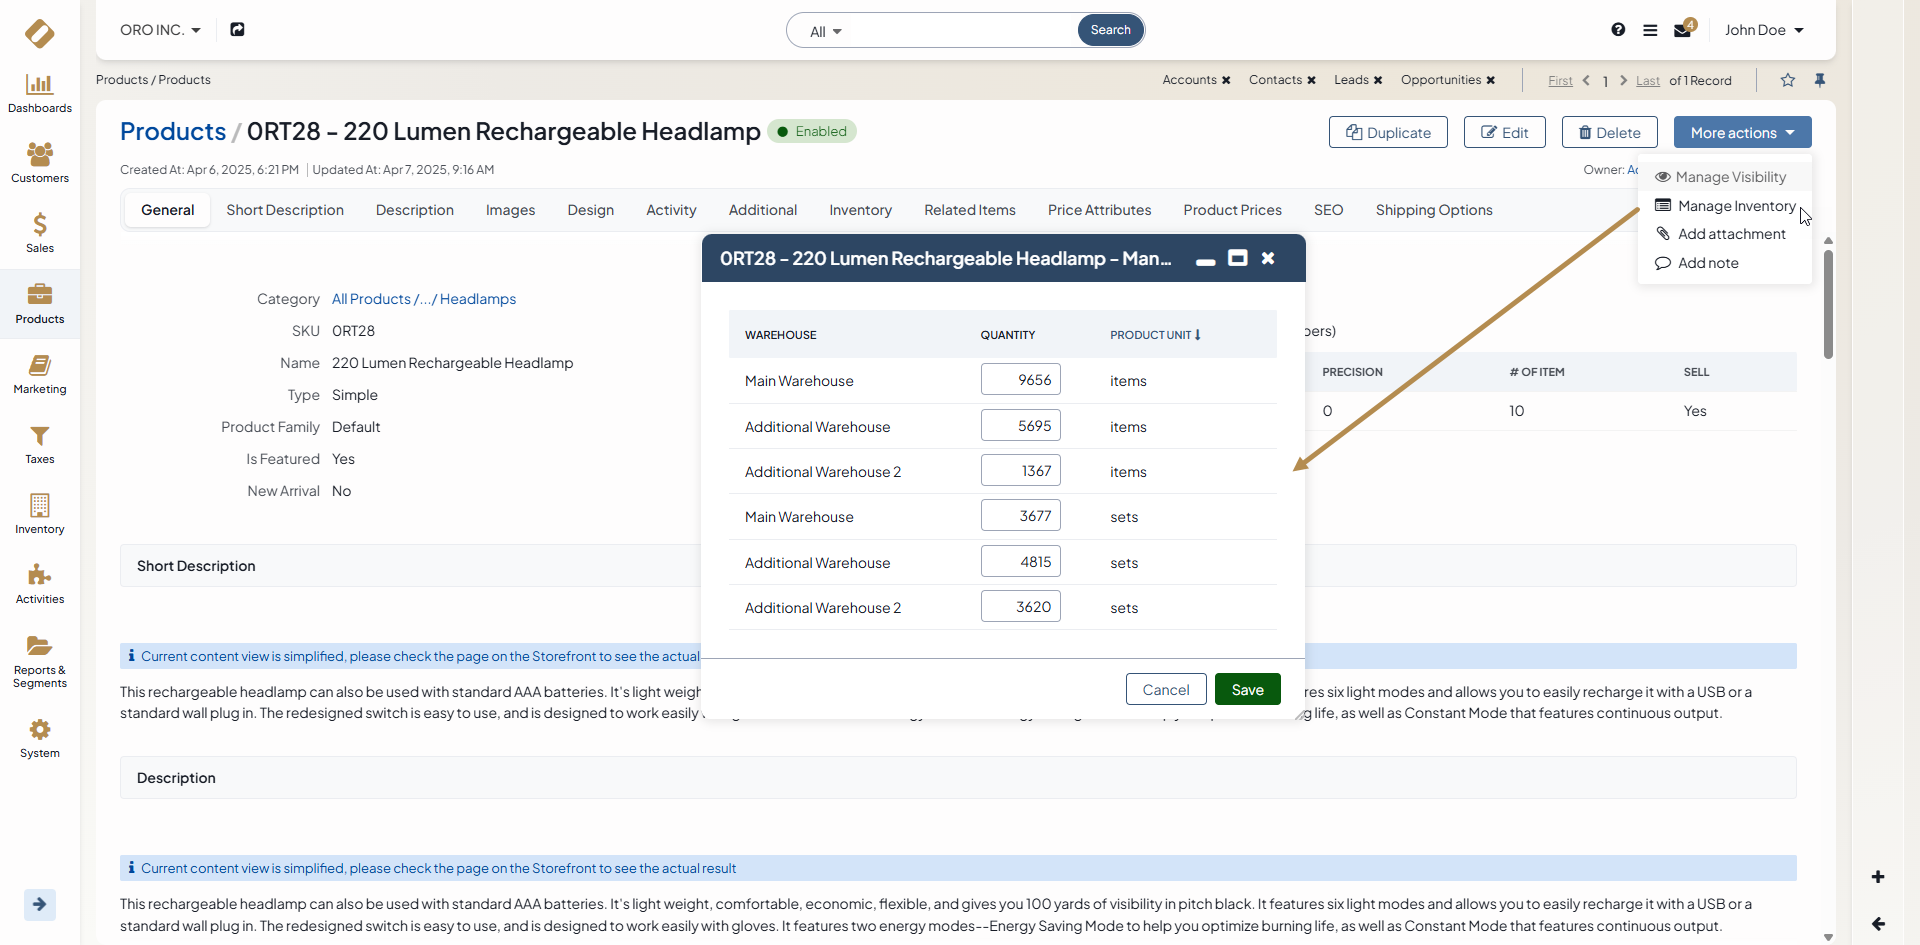Sort by the Product Unit column header

[1155, 335]
